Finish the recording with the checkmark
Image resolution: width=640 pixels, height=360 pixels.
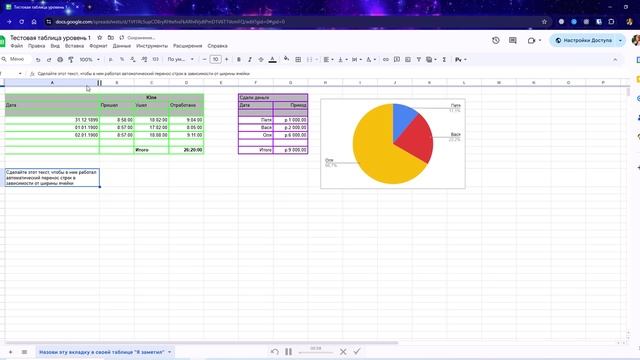pyautogui.click(x=357, y=351)
